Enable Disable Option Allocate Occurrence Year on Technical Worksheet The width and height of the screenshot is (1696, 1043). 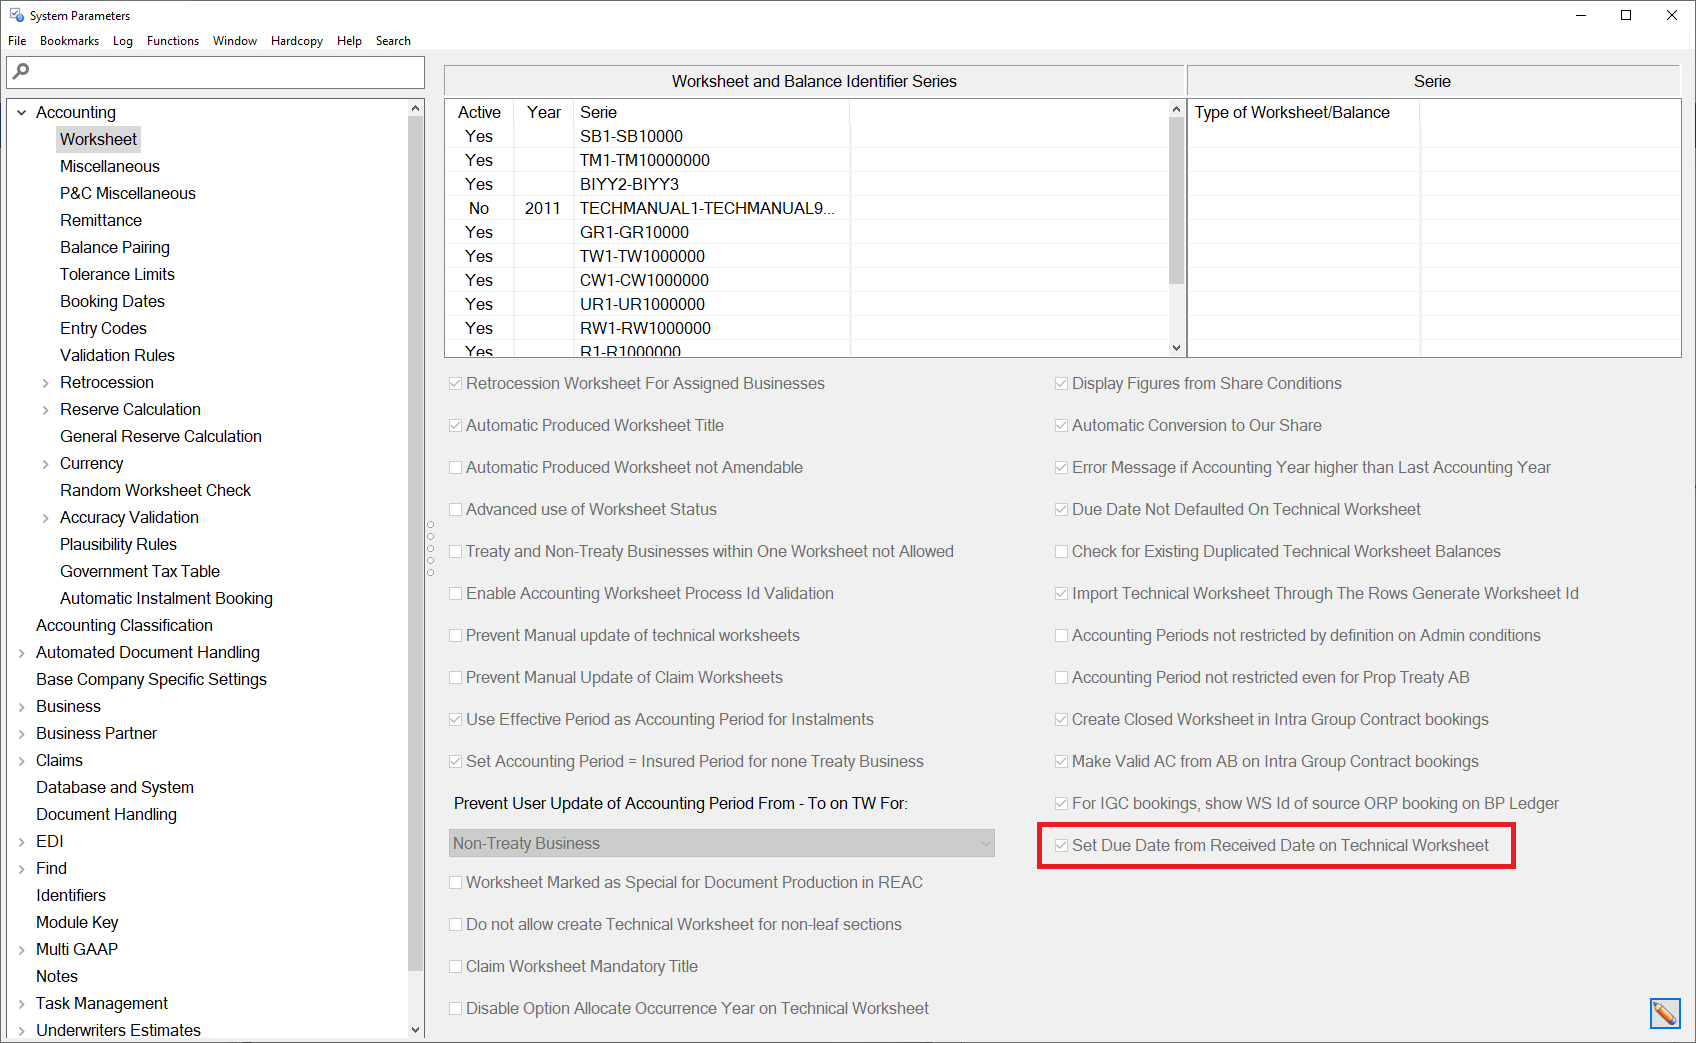456,1008
